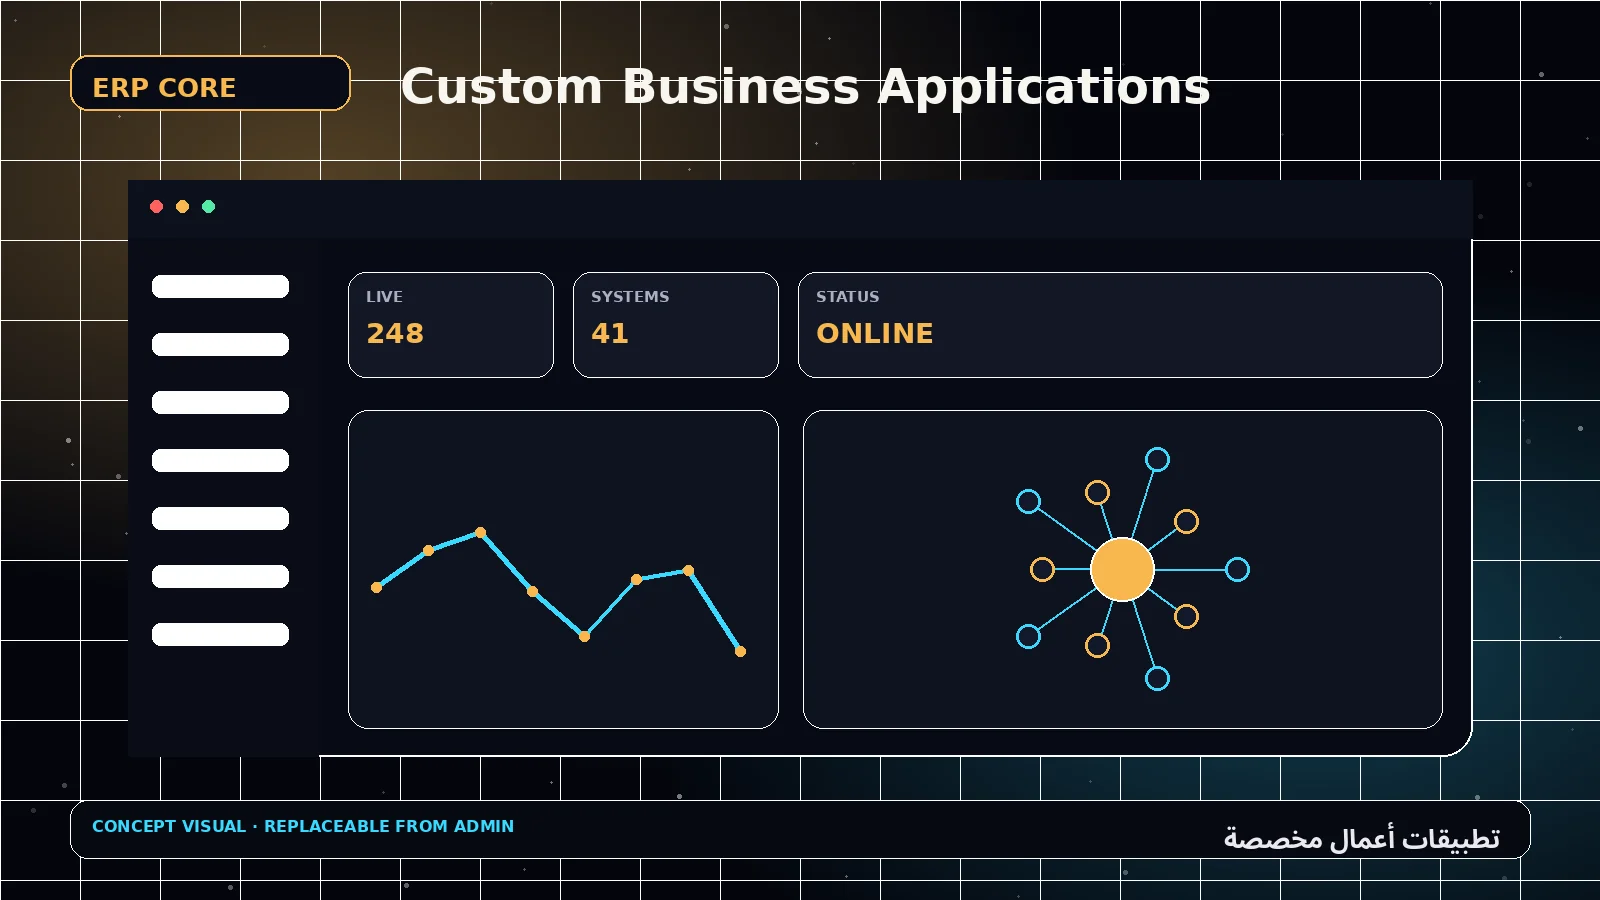Click the red window dot
Image resolution: width=1600 pixels, height=900 pixels.
(156, 207)
